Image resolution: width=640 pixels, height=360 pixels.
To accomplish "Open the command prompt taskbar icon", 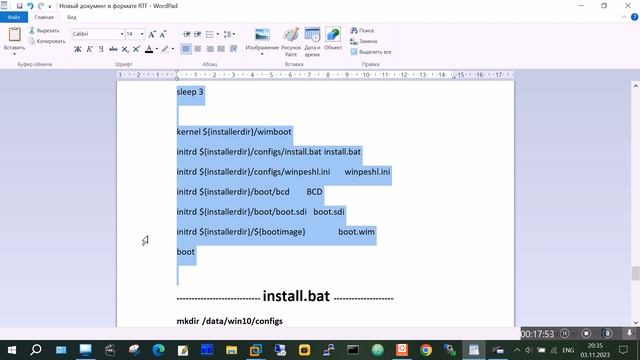I will click(x=353, y=350).
